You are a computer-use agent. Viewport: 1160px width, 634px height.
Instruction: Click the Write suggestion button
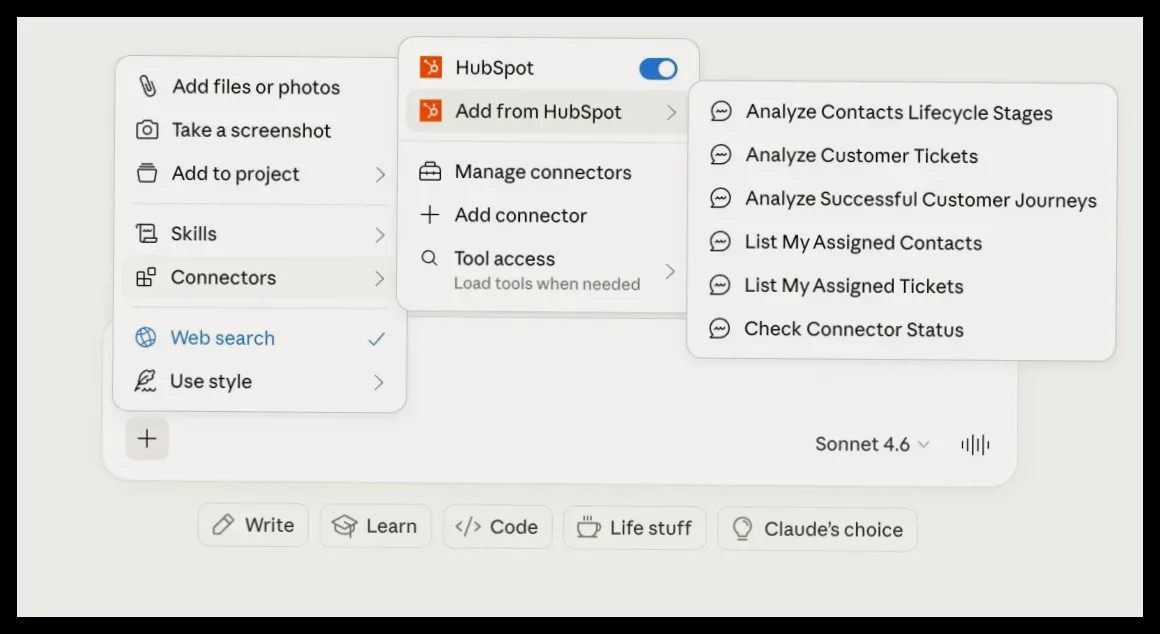(253, 525)
